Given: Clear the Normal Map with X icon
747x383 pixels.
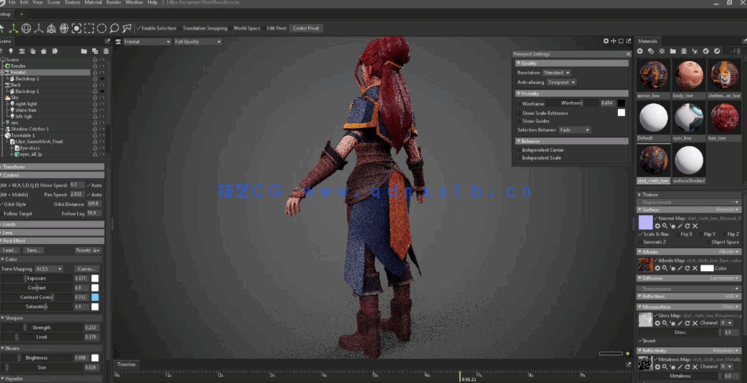Looking at the screenshot, I should tap(695, 226).
